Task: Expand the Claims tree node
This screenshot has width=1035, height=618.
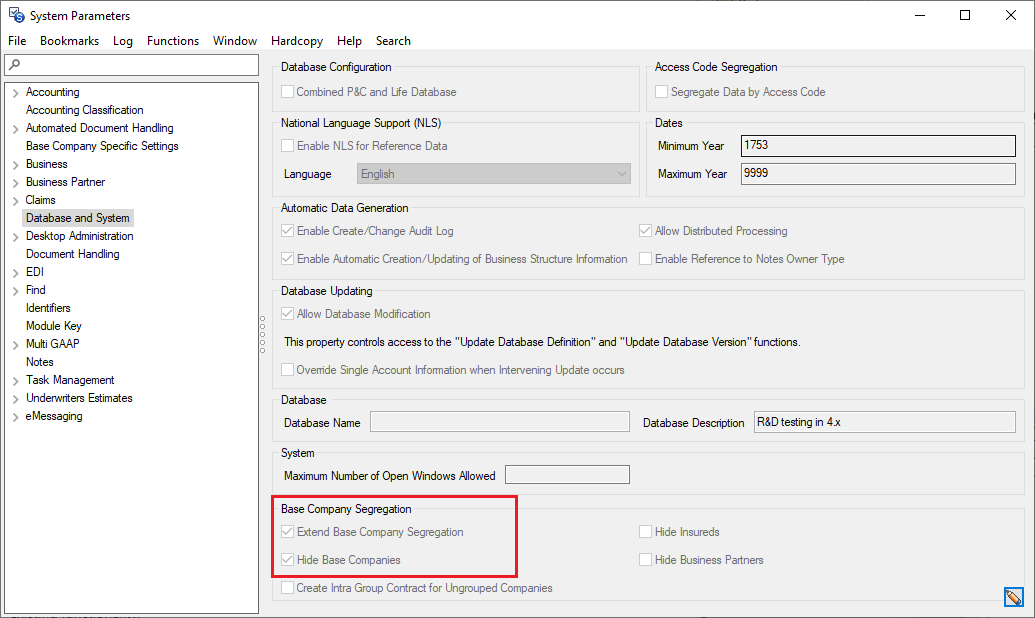Action: 15,201
